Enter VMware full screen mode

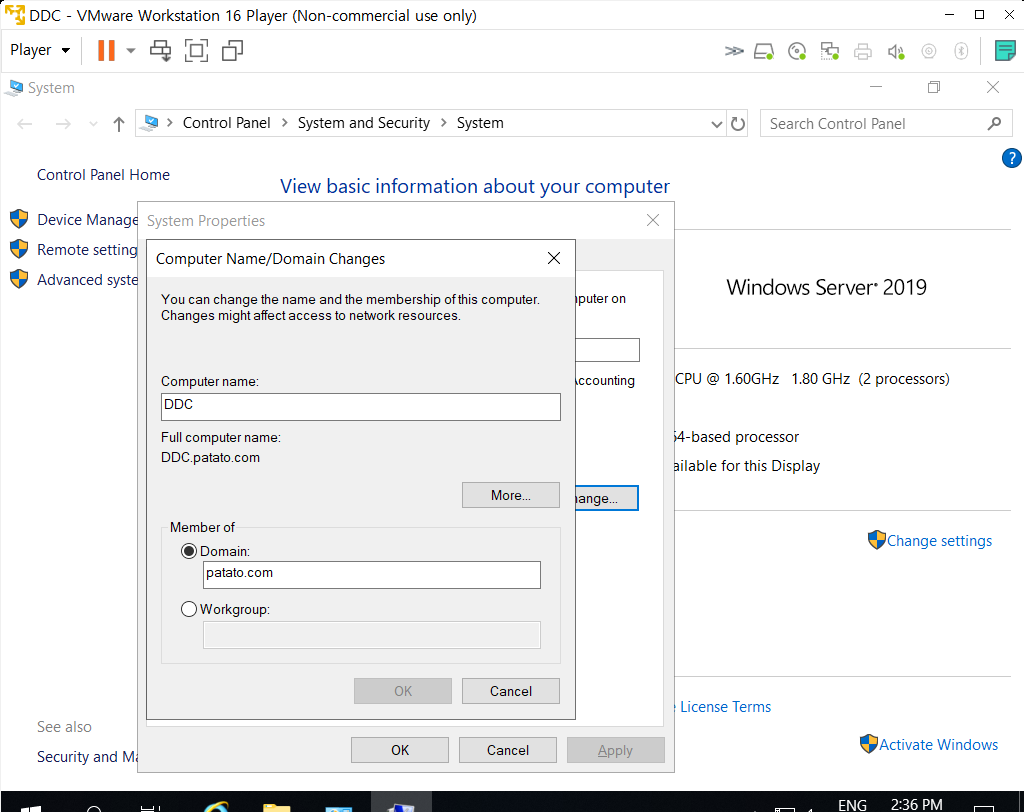(197, 50)
